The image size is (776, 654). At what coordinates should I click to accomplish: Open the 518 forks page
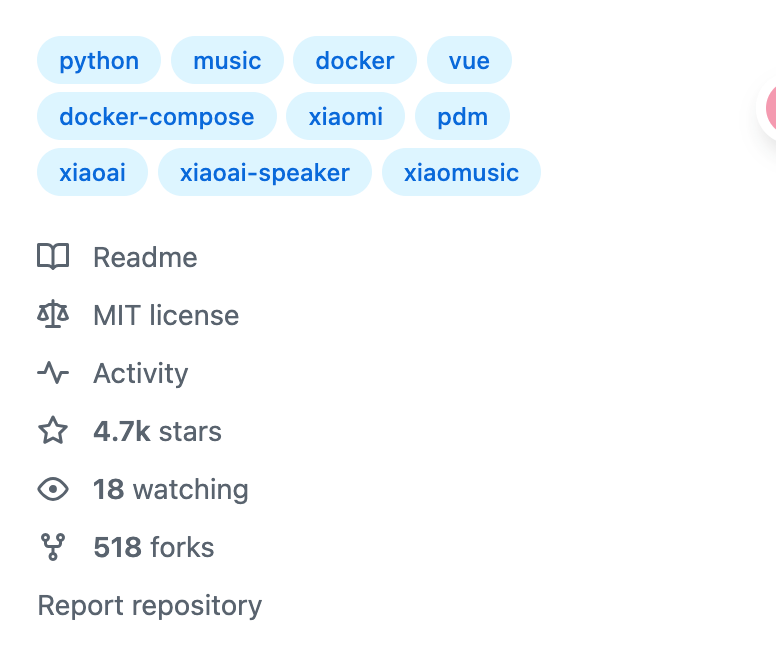(153, 547)
